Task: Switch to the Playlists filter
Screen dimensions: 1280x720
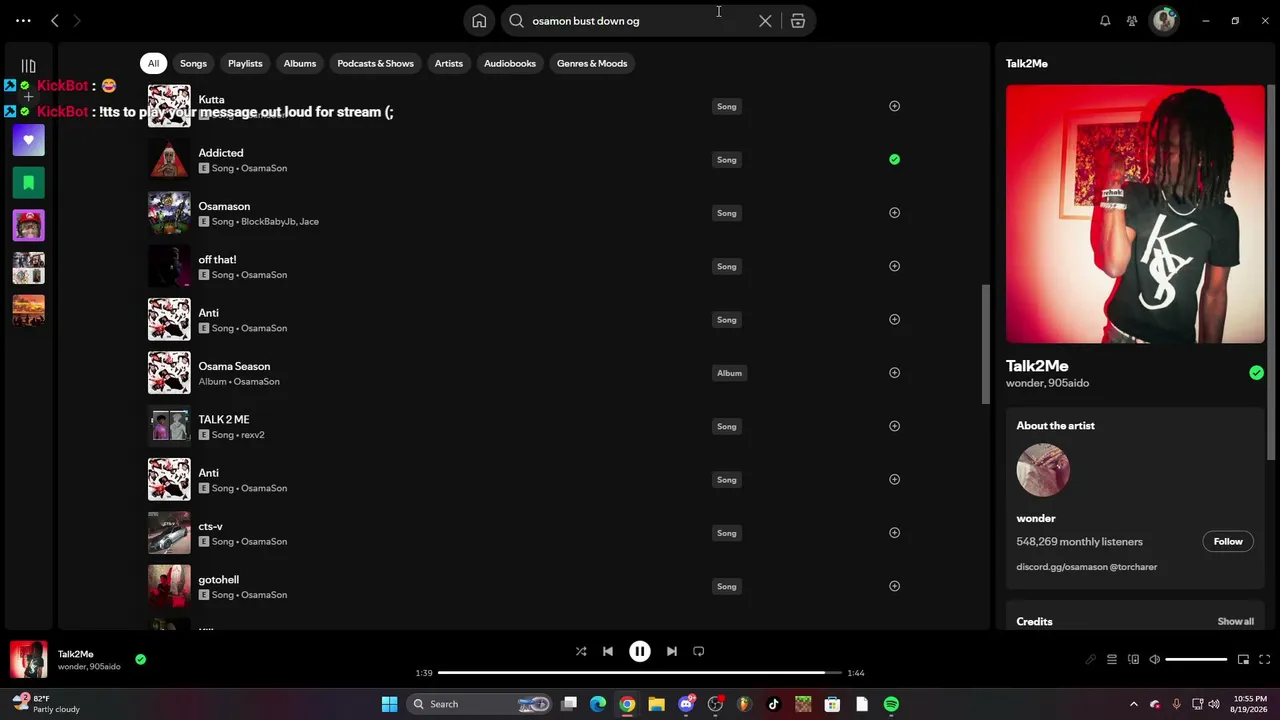Action: pyautogui.click(x=245, y=63)
